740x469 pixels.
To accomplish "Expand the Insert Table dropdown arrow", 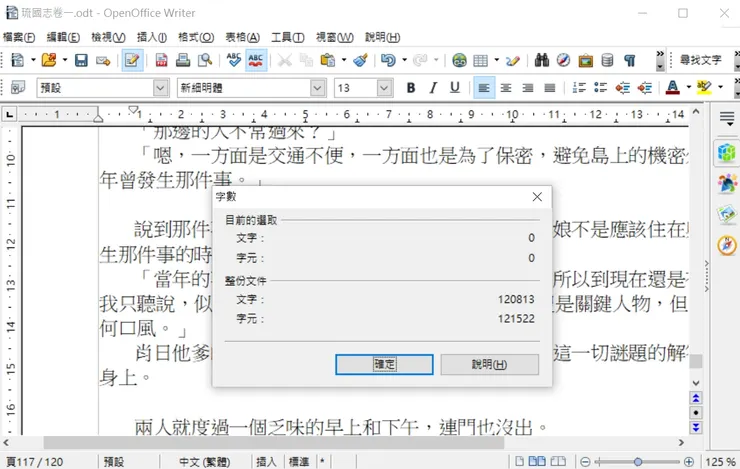I will pos(496,60).
